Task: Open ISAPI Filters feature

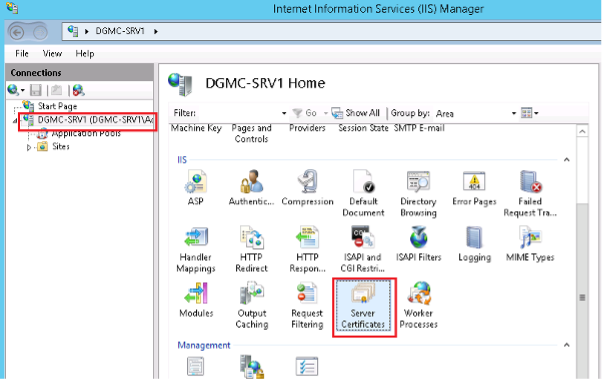Action: pyautogui.click(x=418, y=244)
